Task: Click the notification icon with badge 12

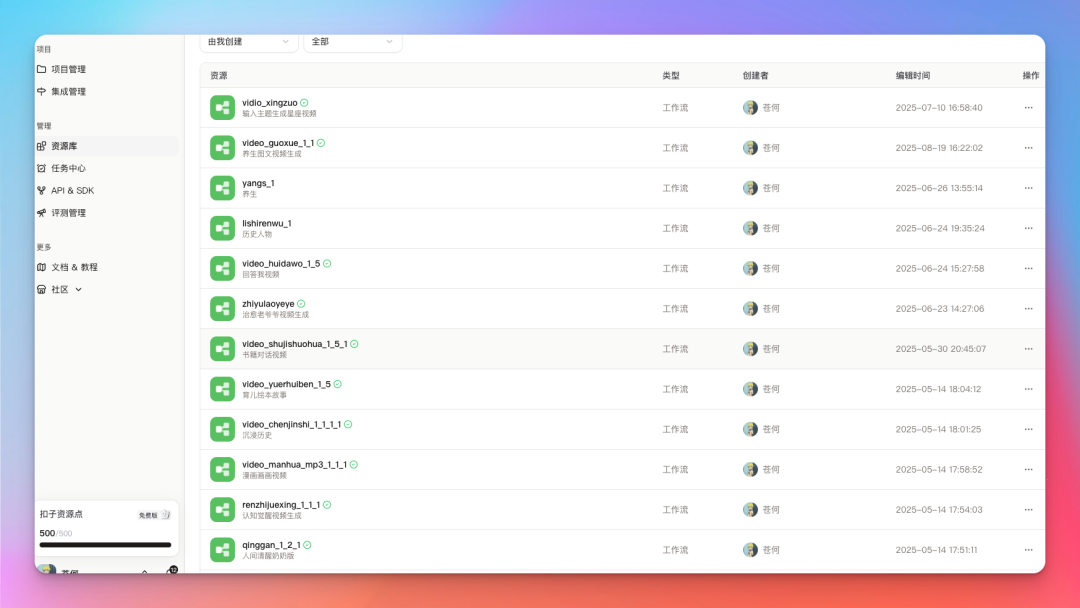Action: pyautogui.click(x=169, y=572)
